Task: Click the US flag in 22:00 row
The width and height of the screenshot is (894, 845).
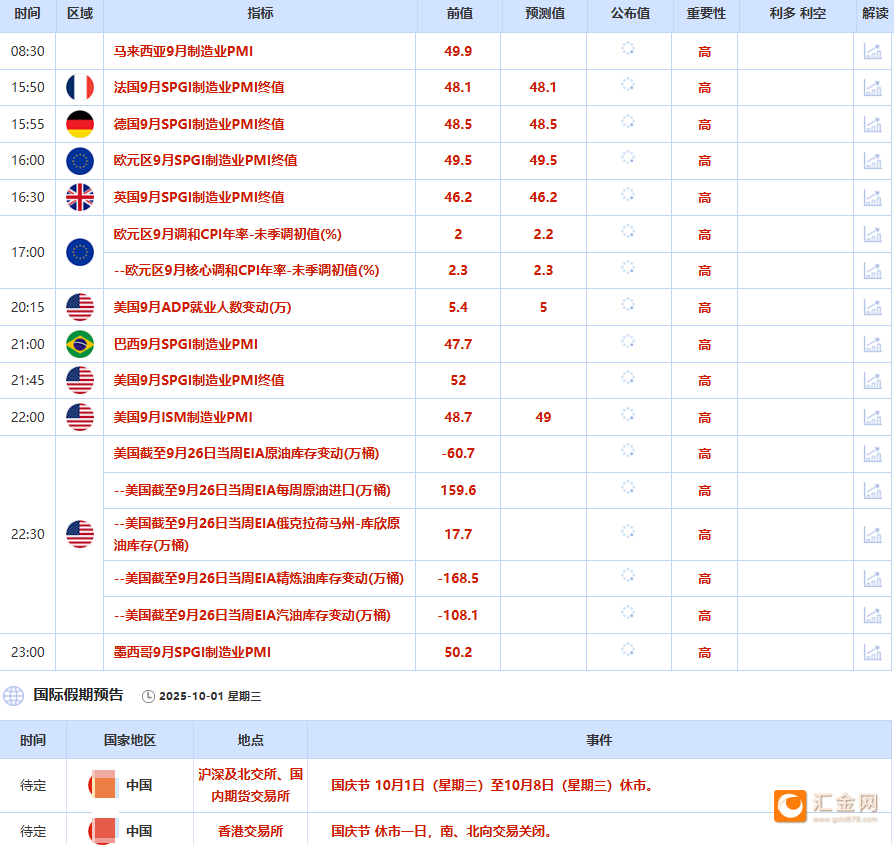Action: click(x=80, y=417)
